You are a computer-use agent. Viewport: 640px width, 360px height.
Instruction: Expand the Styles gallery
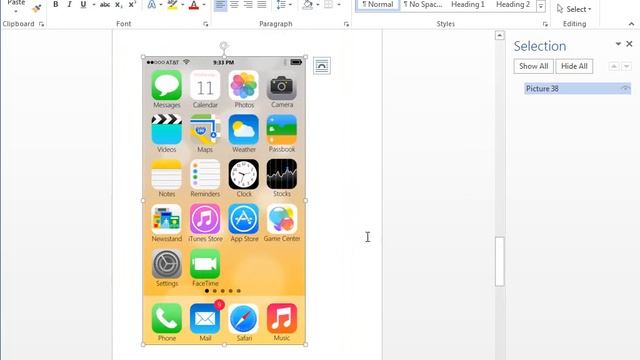541,6
